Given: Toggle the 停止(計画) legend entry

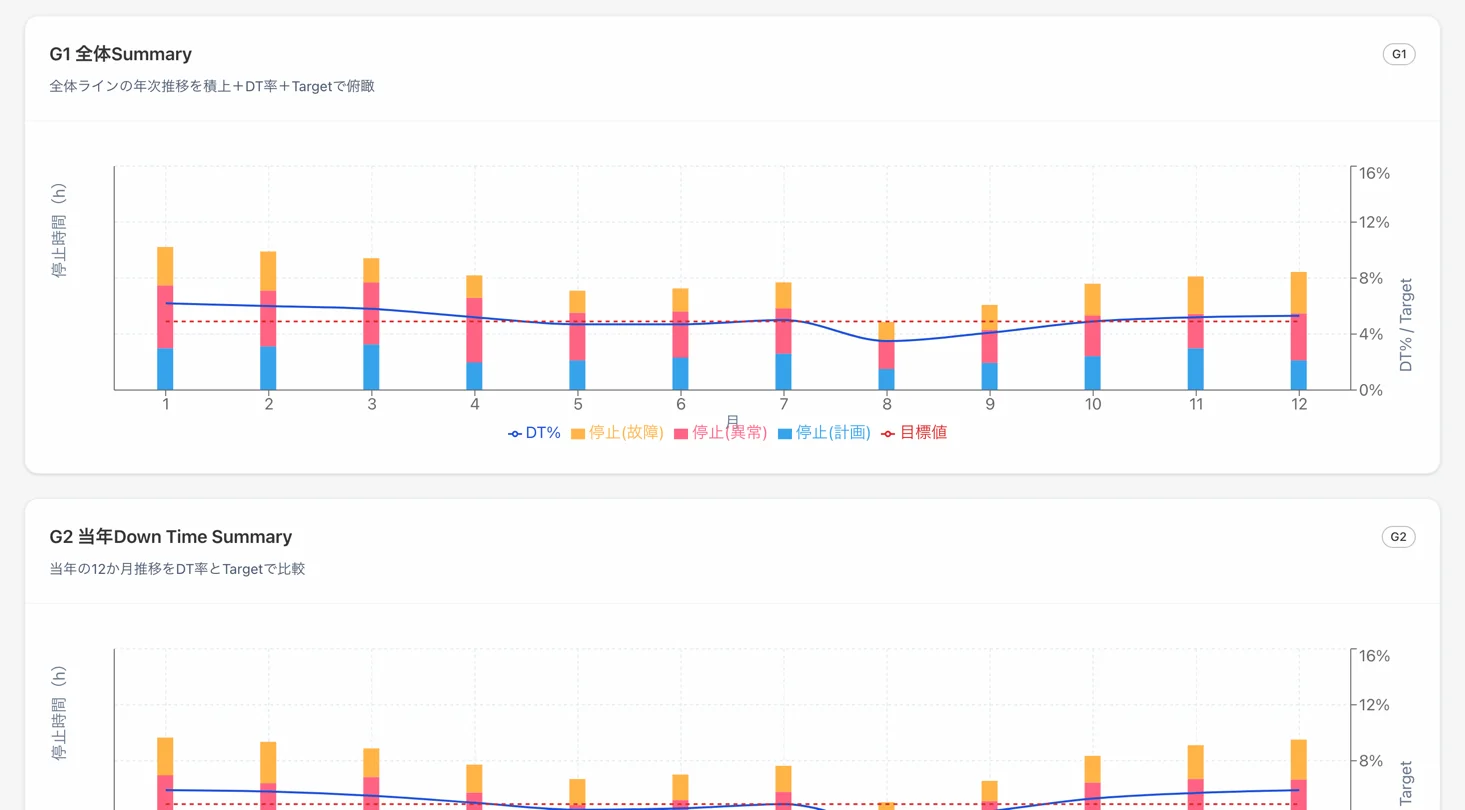Looking at the screenshot, I should point(824,433).
